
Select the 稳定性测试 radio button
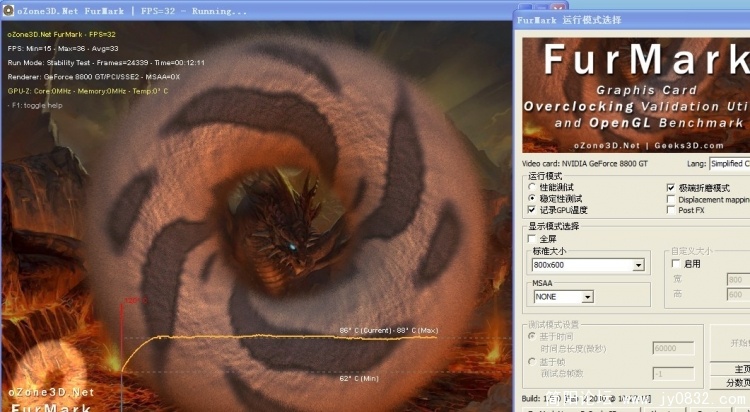coord(532,198)
